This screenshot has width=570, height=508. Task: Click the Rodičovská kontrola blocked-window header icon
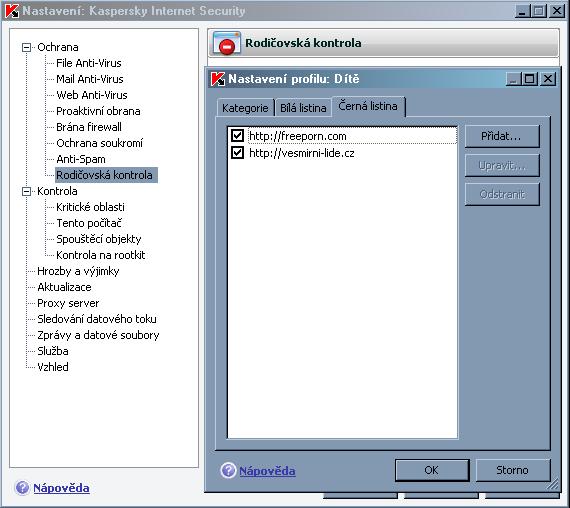(226, 43)
